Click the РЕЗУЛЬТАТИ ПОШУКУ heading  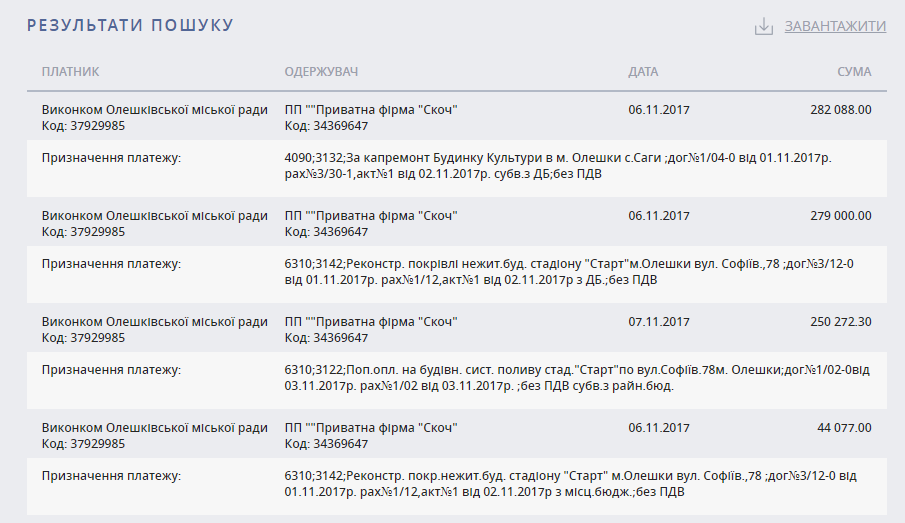pos(130,25)
